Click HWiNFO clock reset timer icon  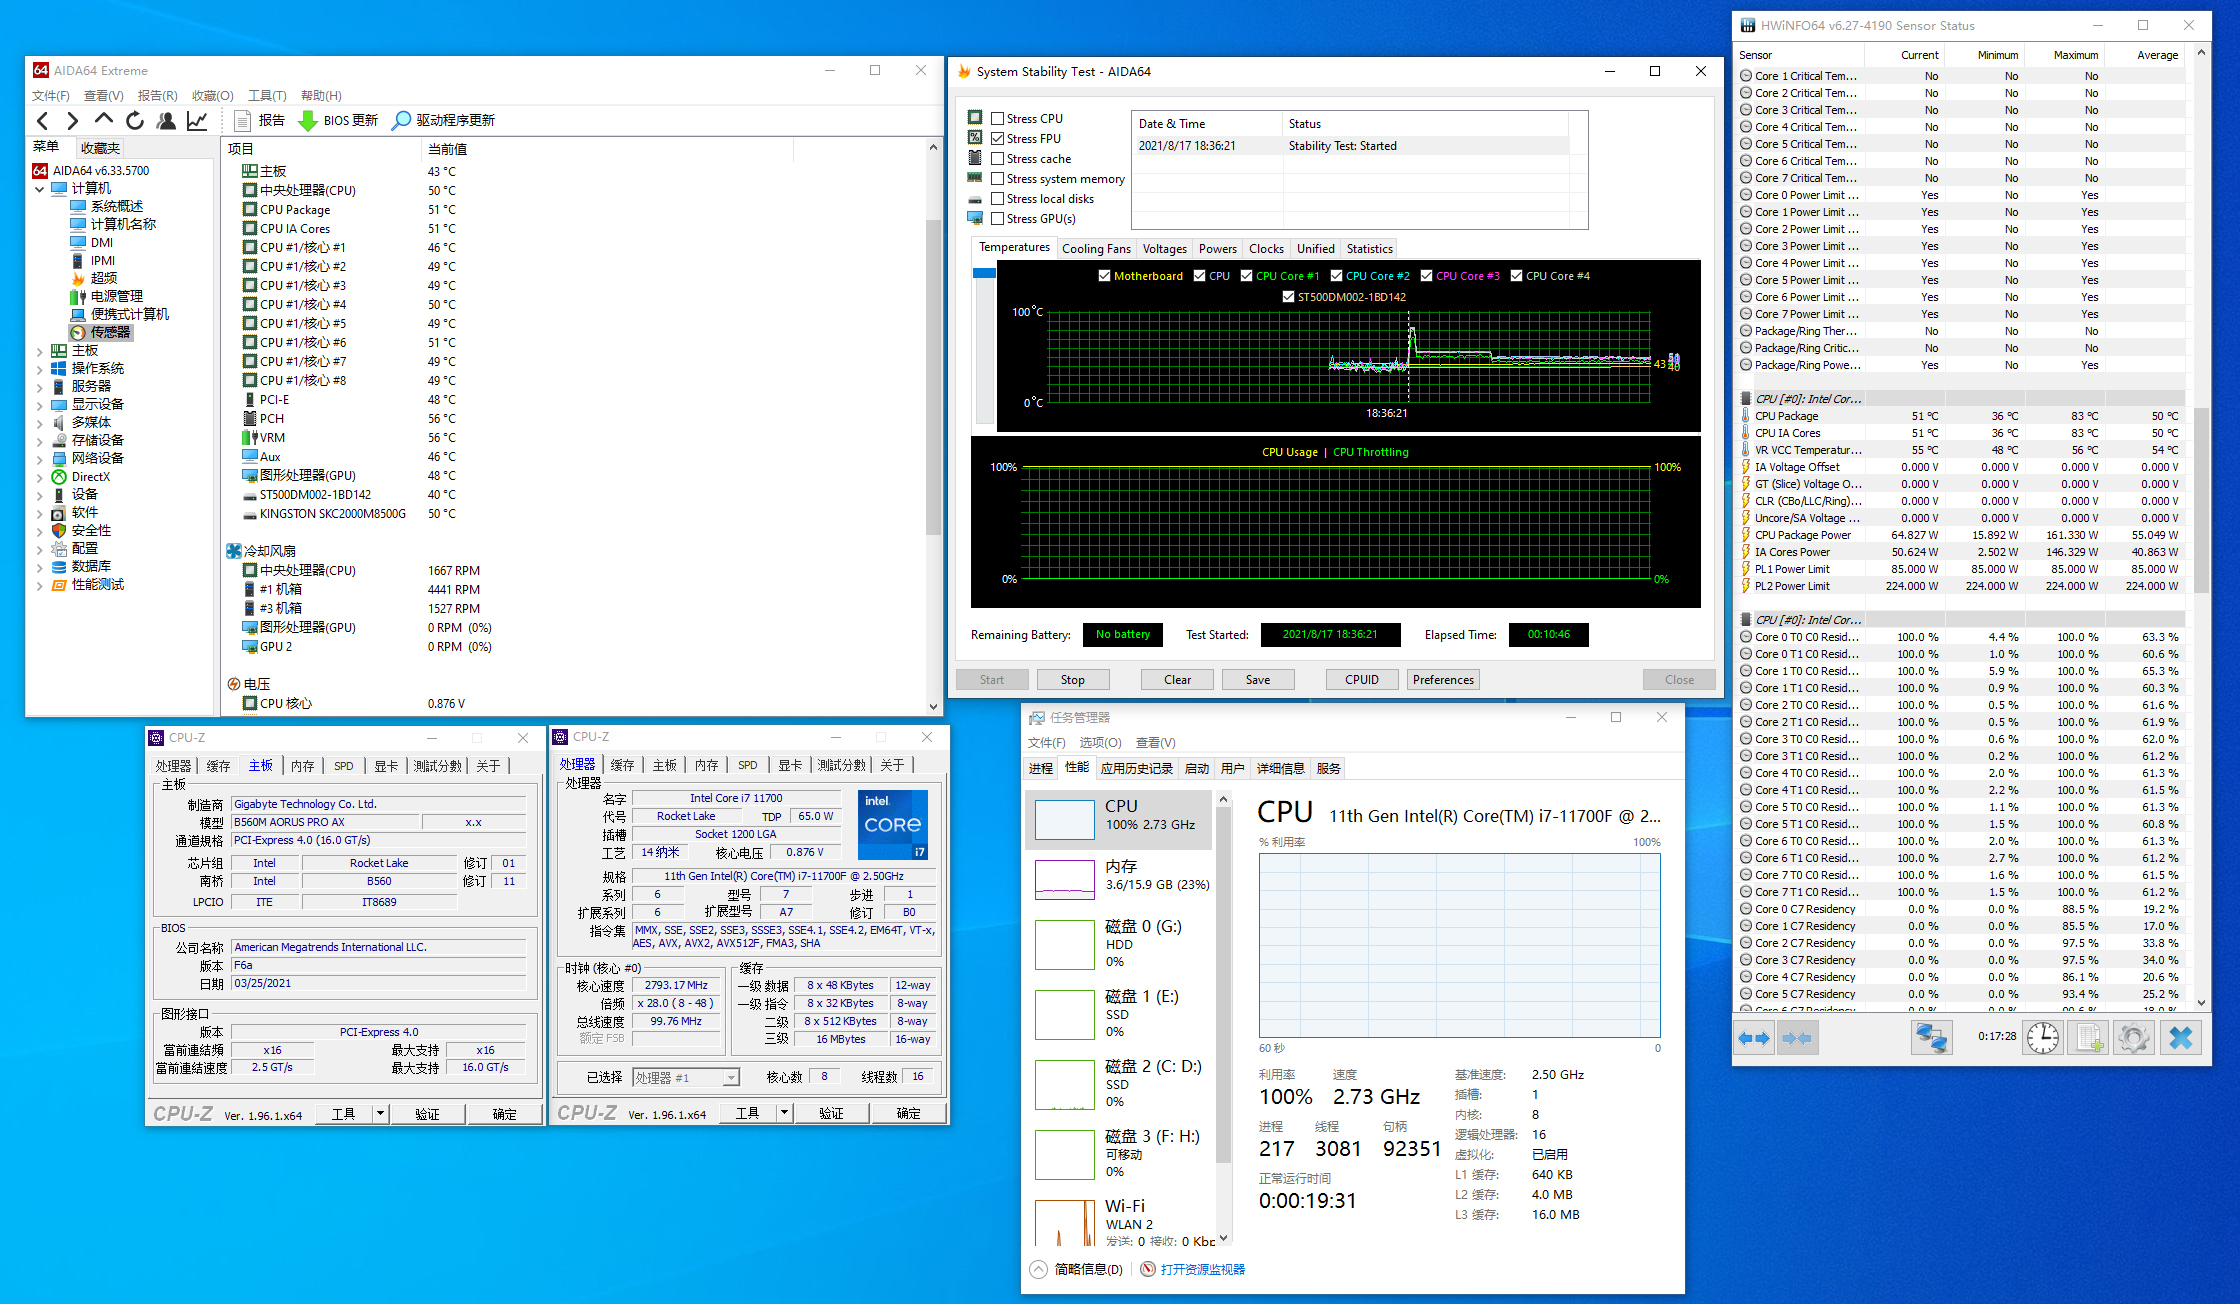click(x=2042, y=1038)
